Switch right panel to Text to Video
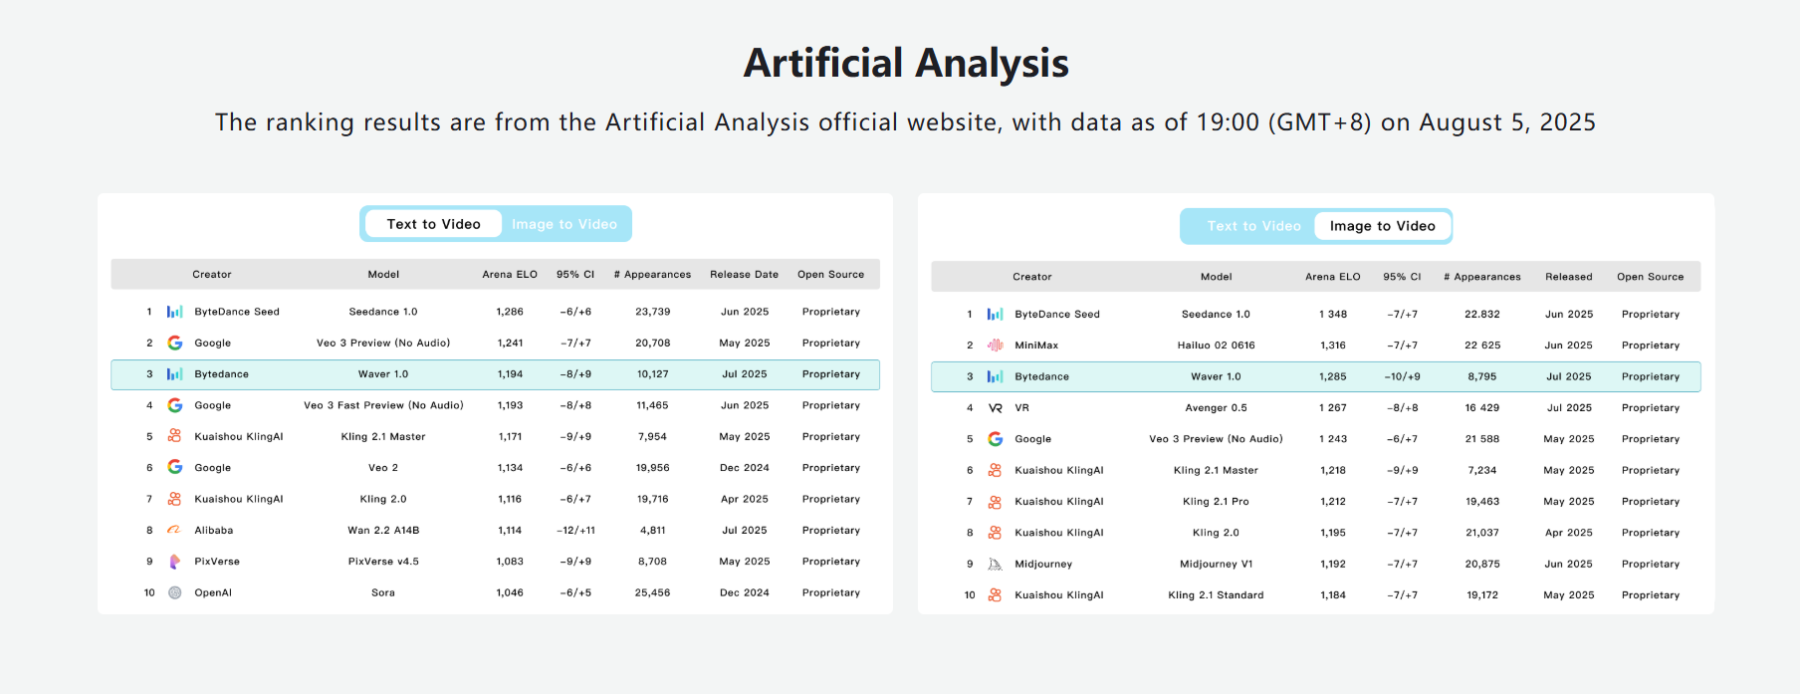This screenshot has height=694, width=1800. coord(1254,226)
